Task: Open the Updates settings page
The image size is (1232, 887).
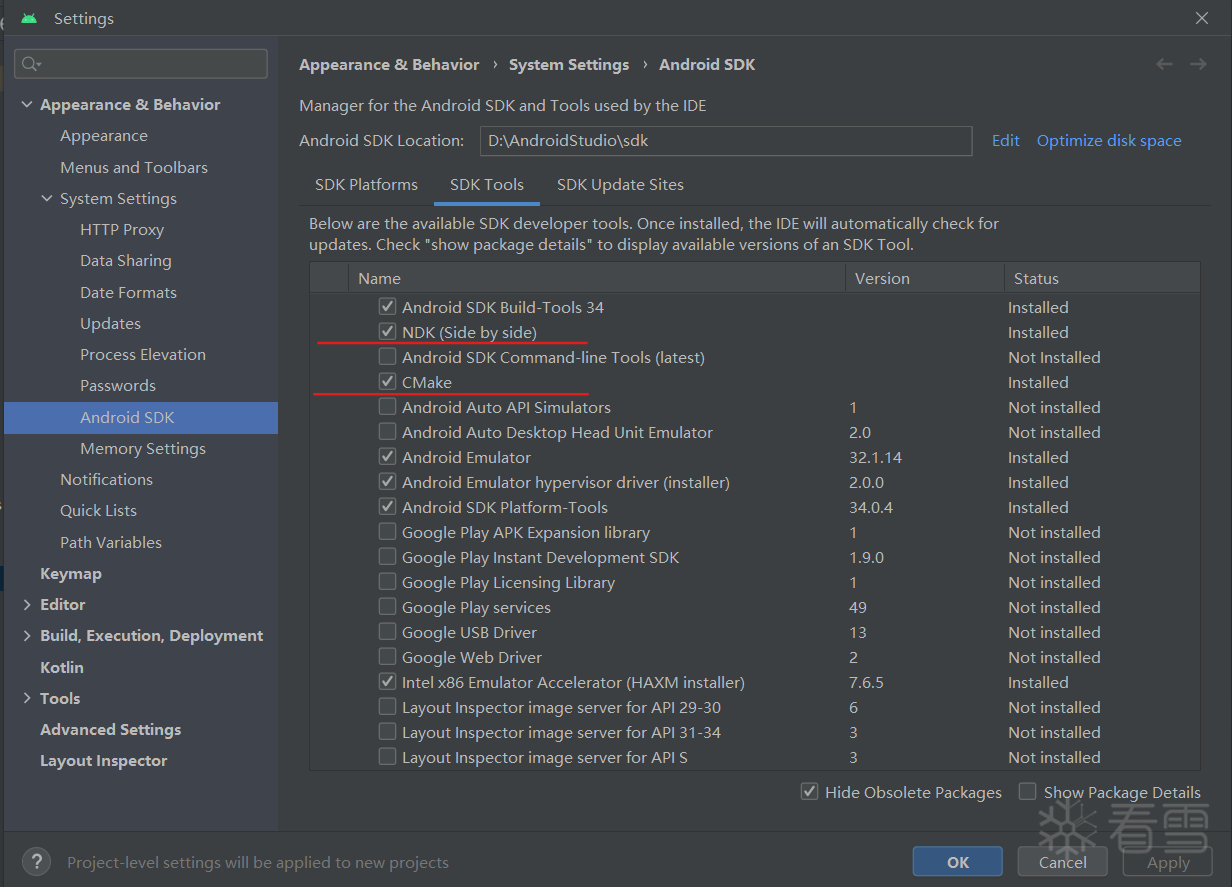Action: pos(110,324)
